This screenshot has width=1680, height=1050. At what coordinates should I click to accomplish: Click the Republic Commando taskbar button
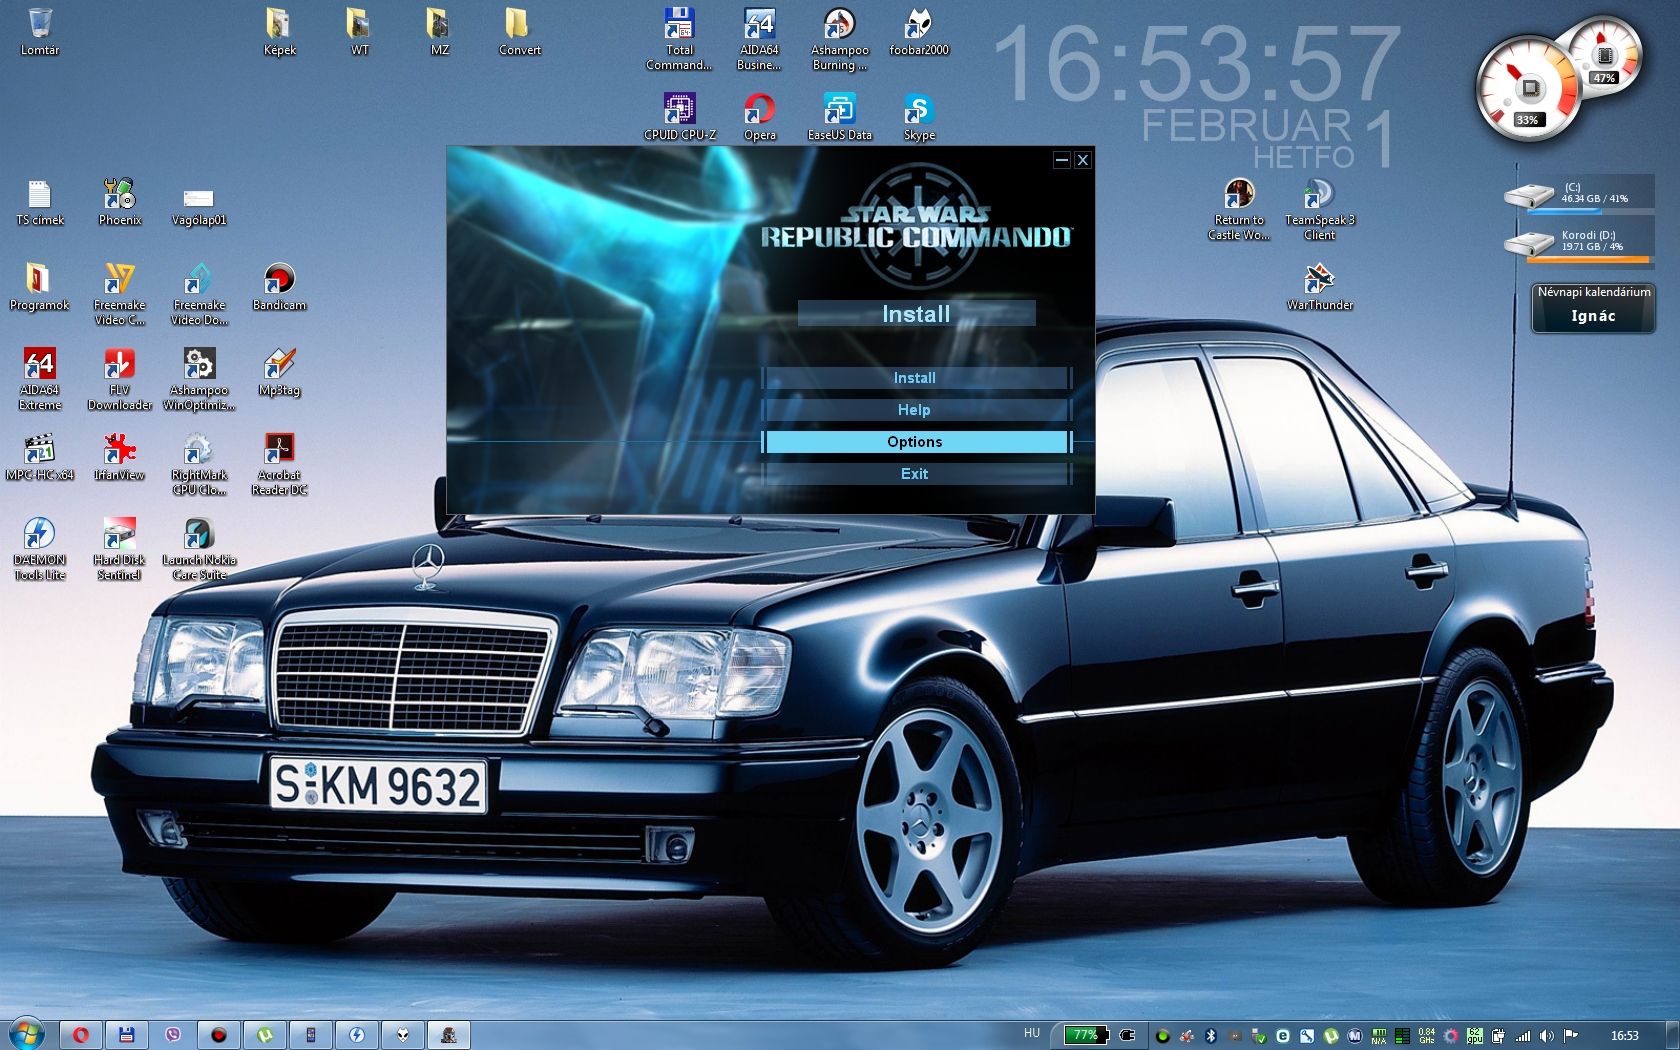click(449, 1035)
